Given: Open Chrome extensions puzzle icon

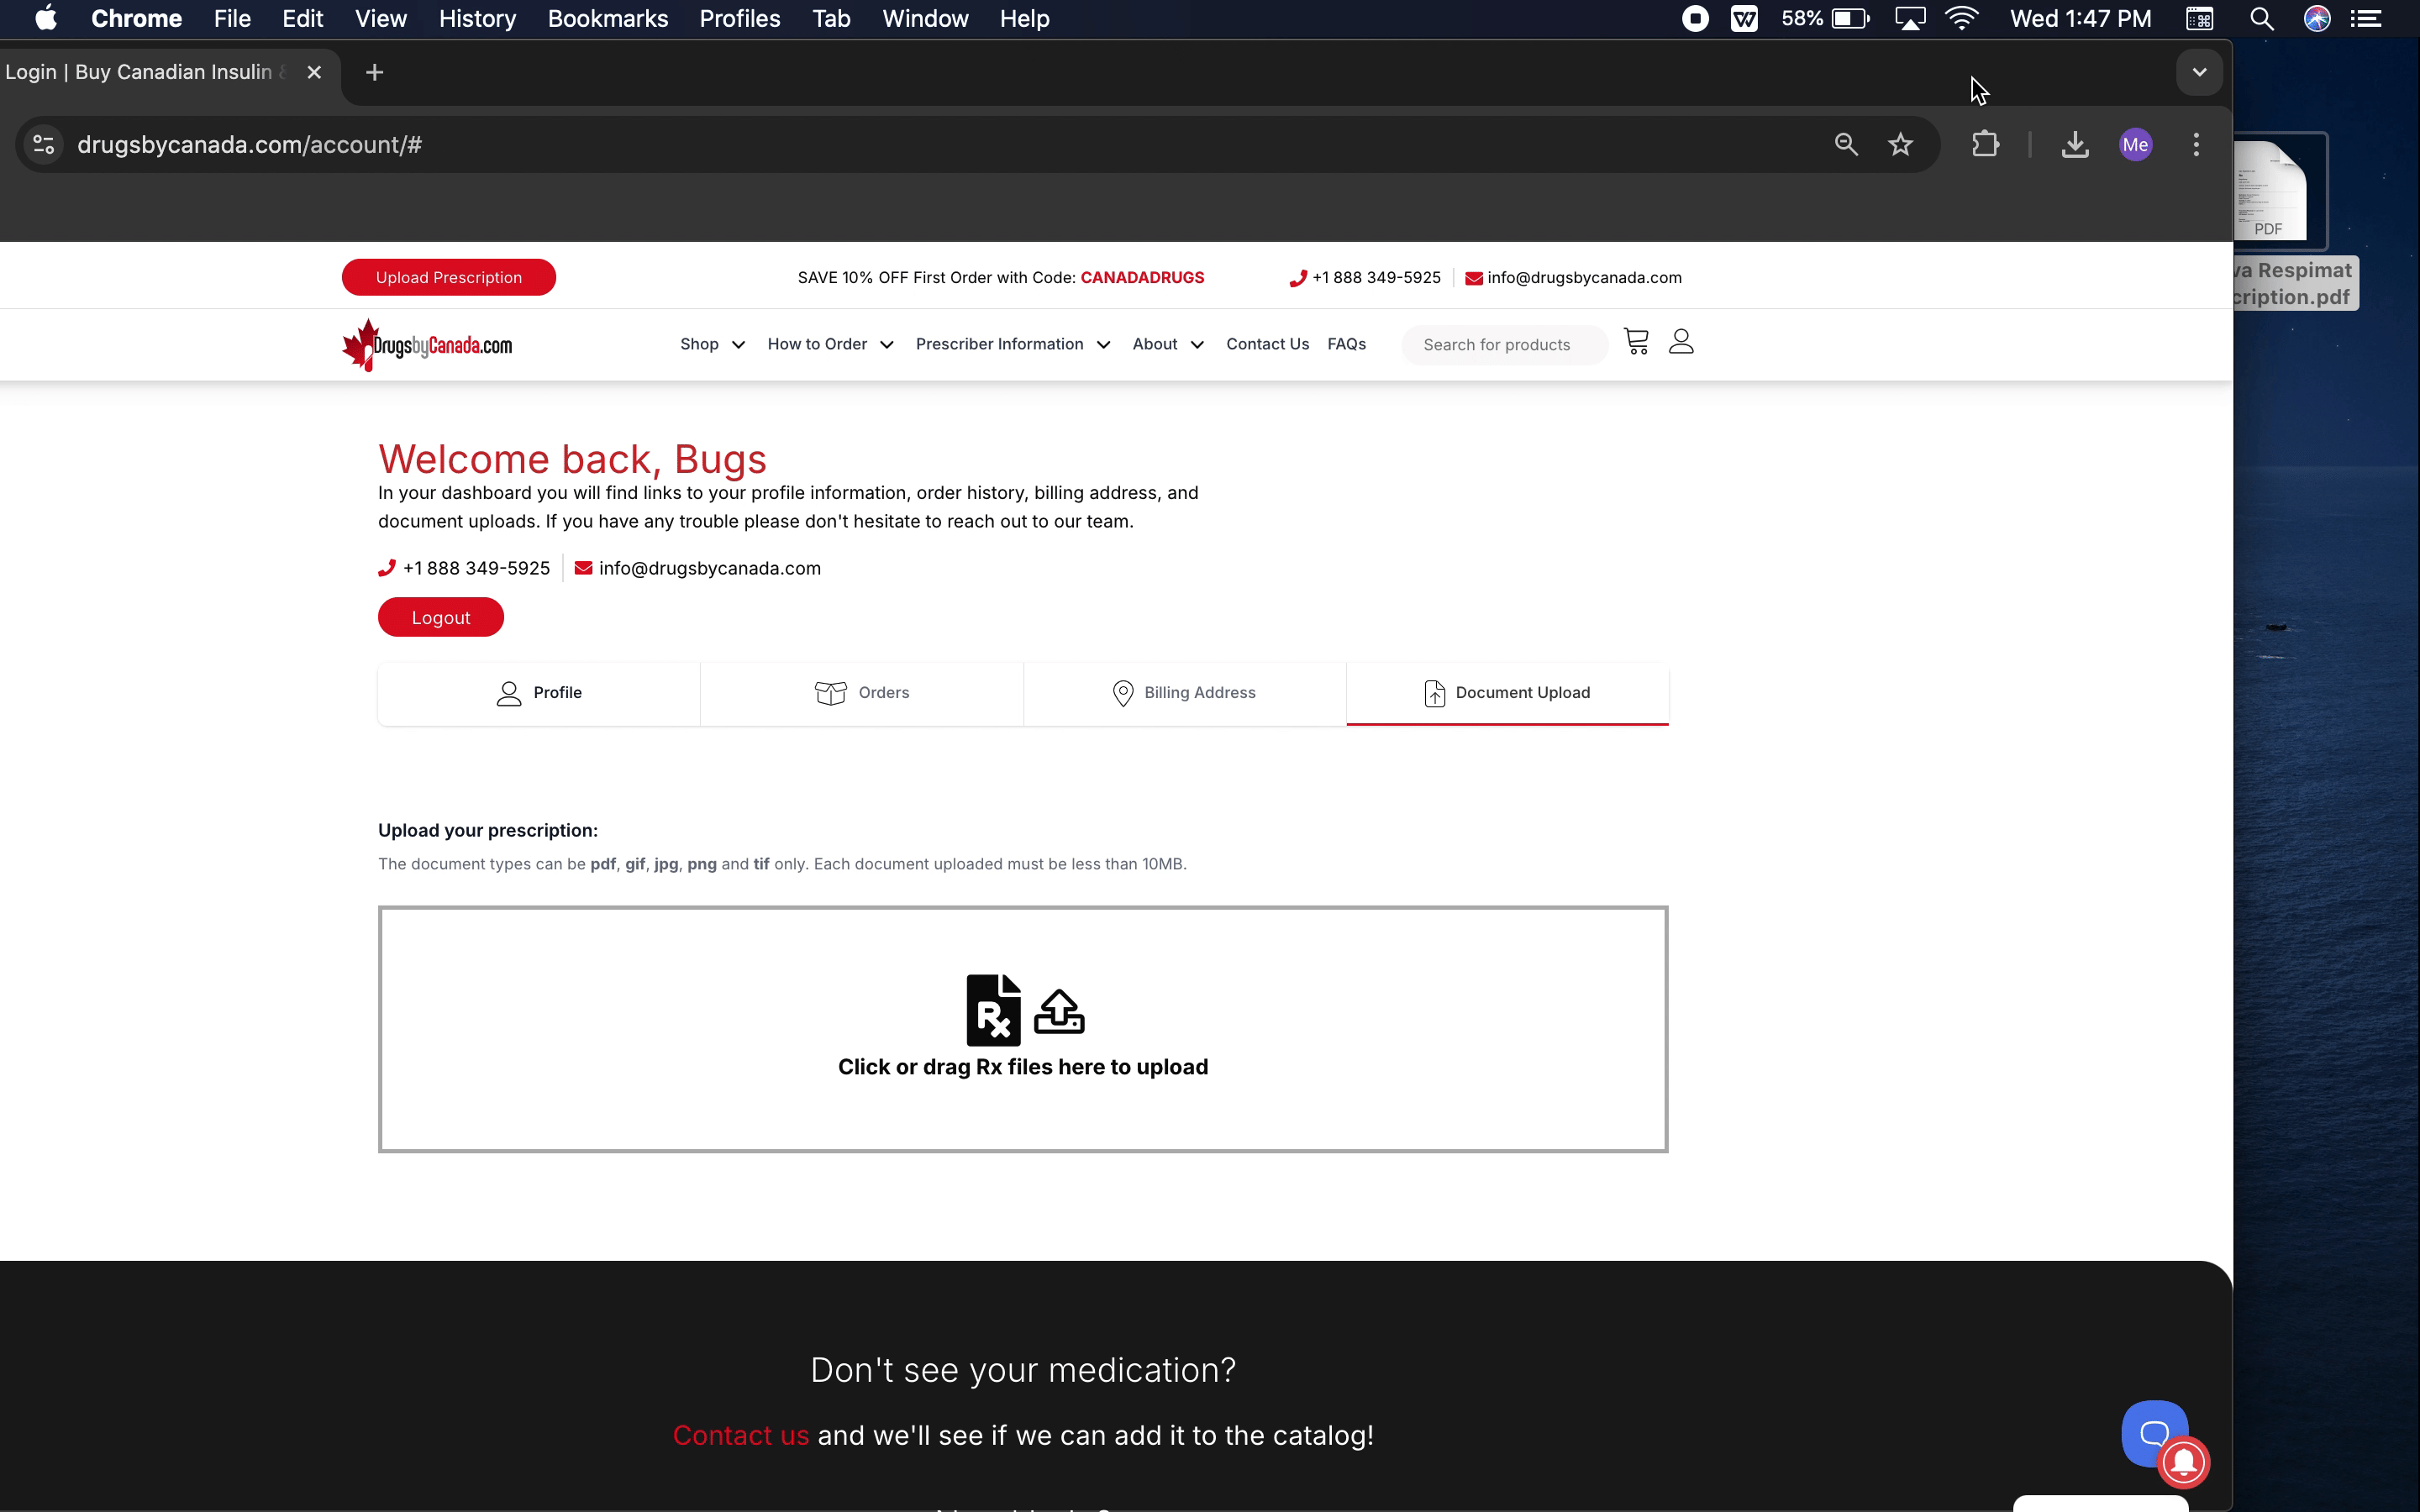Looking at the screenshot, I should click(x=1985, y=145).
